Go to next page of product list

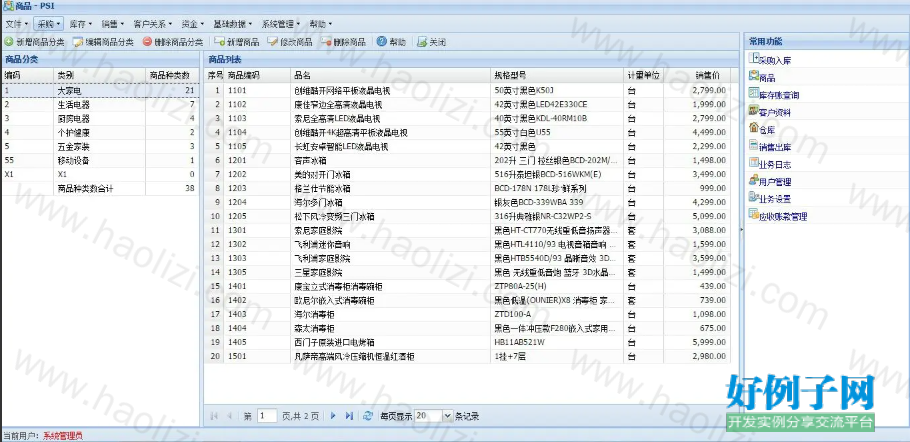333,416
